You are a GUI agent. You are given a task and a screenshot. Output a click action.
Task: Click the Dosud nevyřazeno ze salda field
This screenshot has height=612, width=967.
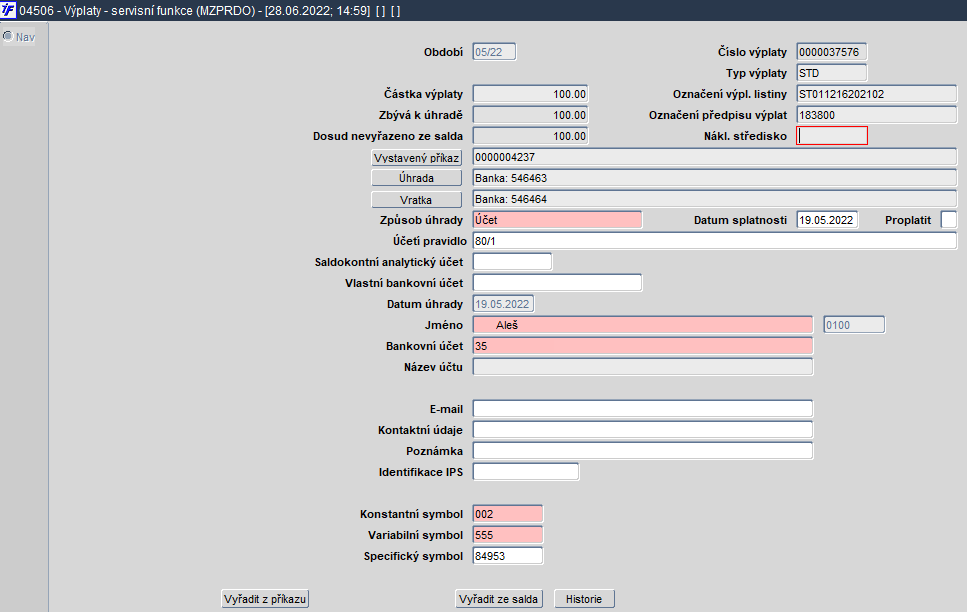tap(530, 136)
